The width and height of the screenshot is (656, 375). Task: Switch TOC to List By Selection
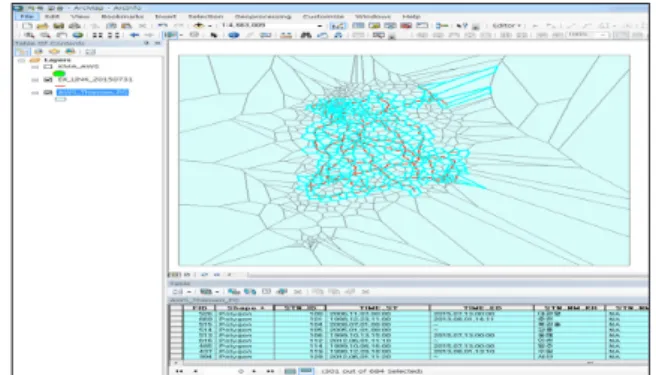pos(70,51)
